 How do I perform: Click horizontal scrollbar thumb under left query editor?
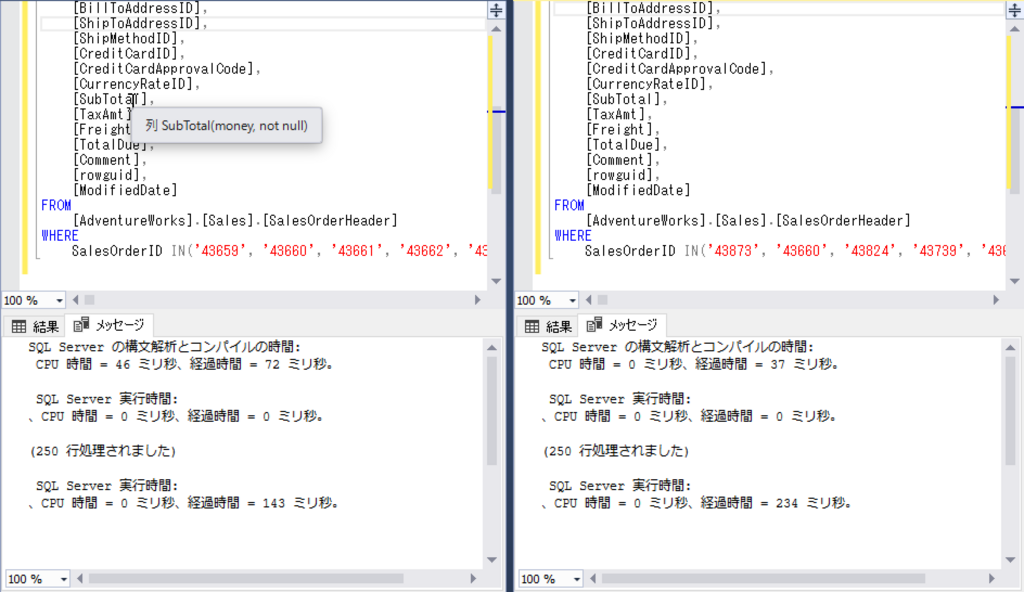(89, 300)
